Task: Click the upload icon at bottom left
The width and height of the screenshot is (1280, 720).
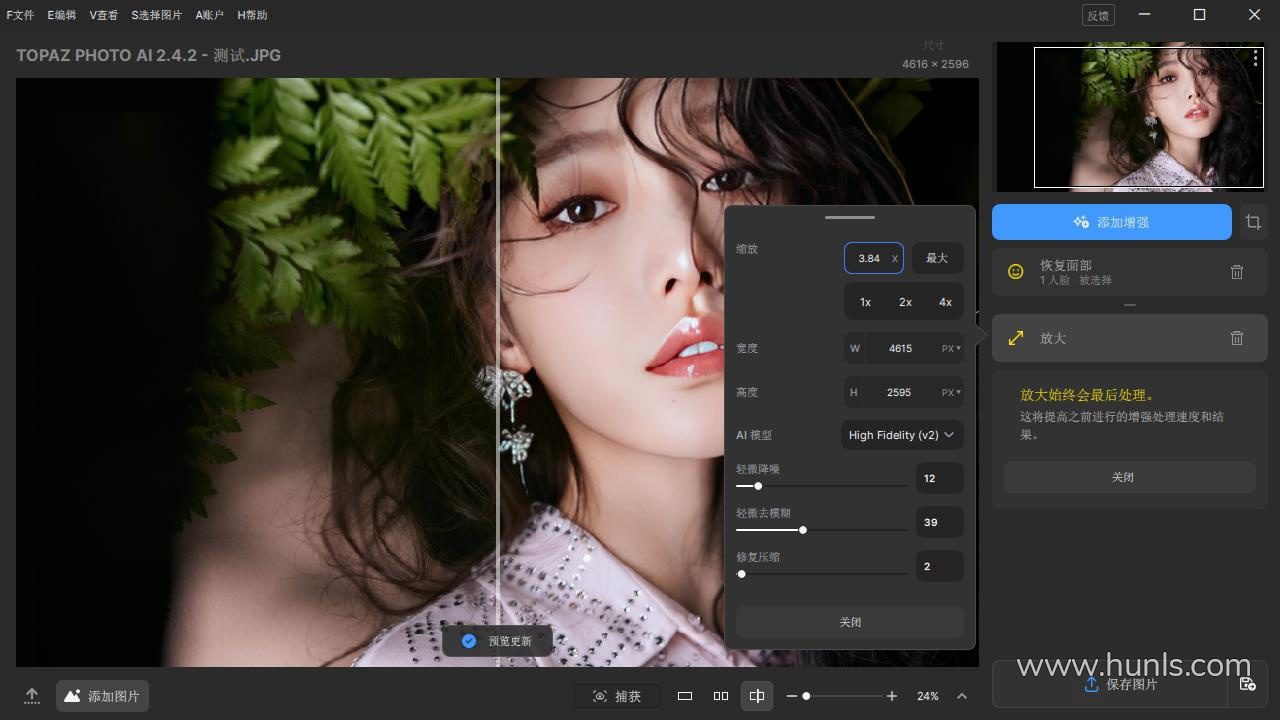Action: pos(32,696)
